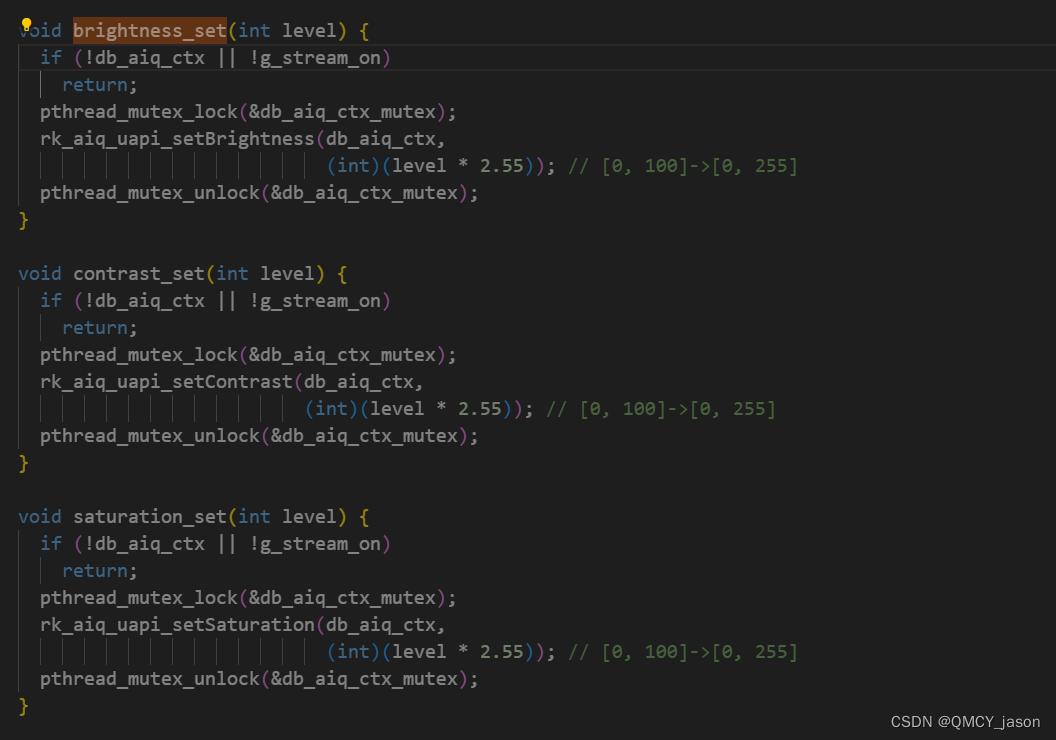Click the return statement in saturation_set

tap(100, 572)
